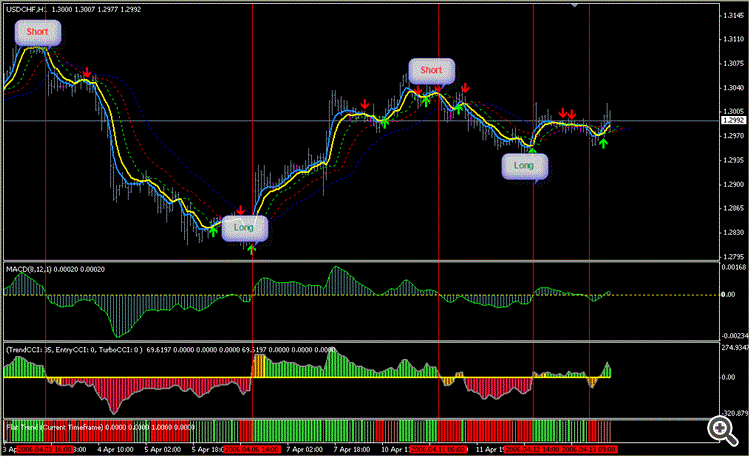The image size is (750, 457).
Task: Select the Long callout near the 1.2830 level
Action: pos(244,228)
